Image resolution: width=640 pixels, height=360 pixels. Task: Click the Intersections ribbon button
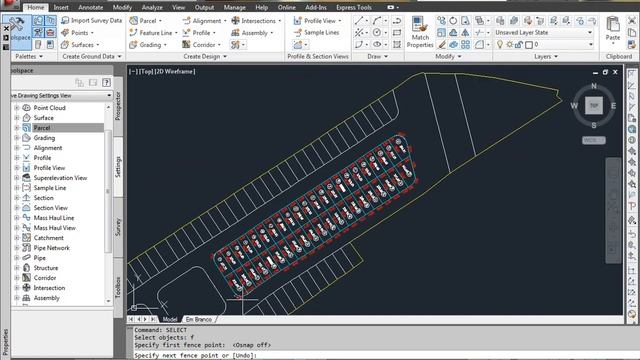256,20
